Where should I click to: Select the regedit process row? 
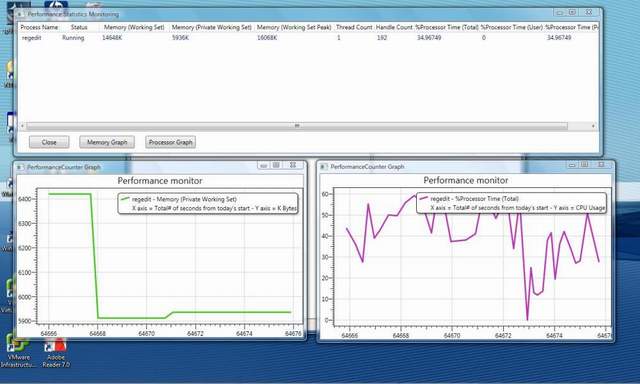(x=308, y=38)
